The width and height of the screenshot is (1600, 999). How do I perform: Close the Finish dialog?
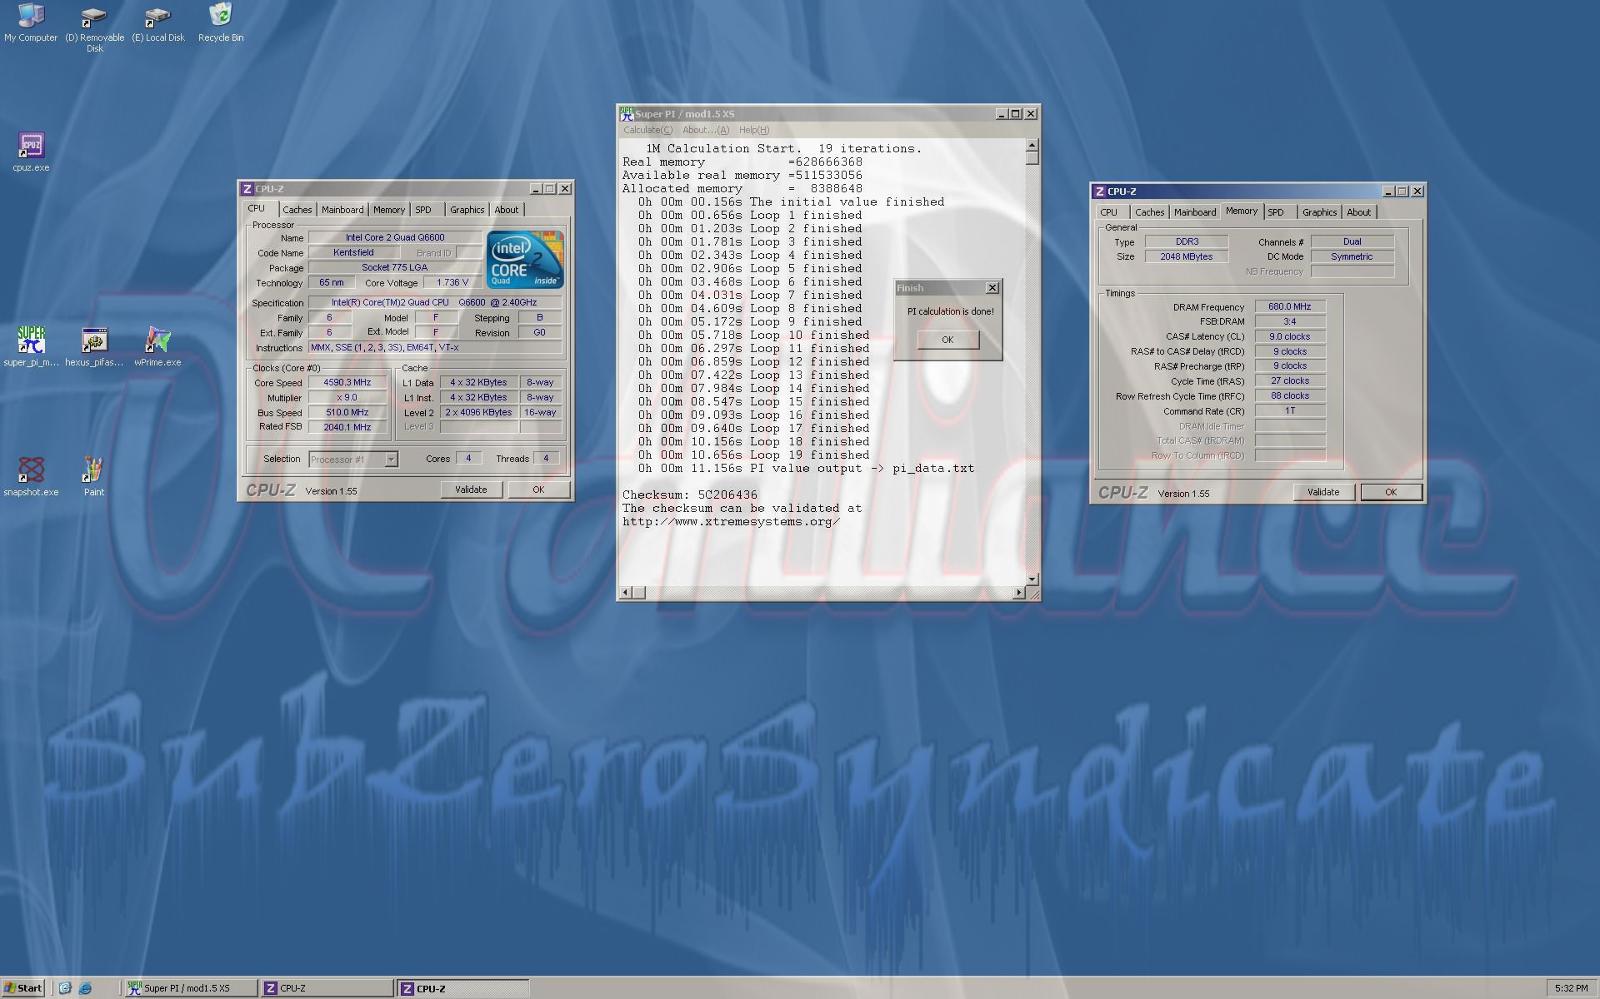992,288
